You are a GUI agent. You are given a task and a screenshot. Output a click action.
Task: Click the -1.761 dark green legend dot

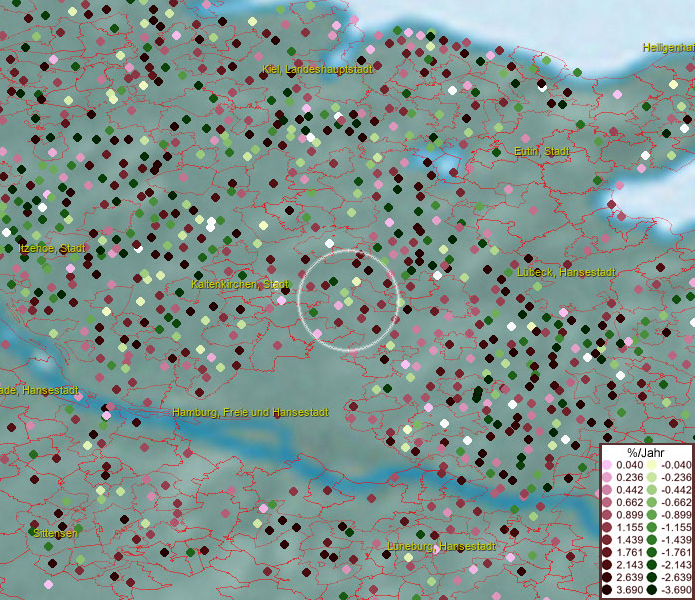(652, 552)
